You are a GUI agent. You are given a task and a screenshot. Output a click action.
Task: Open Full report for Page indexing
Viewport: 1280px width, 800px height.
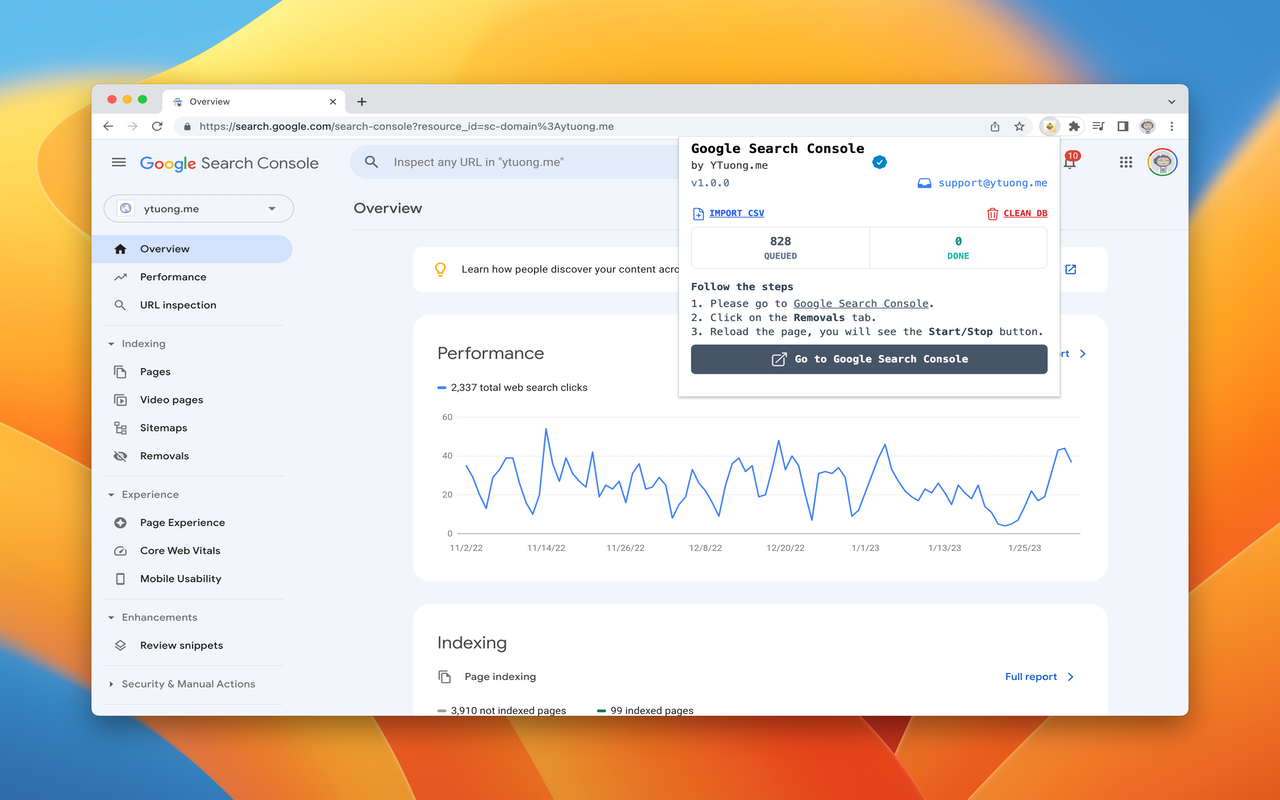tap(1040, 677)
